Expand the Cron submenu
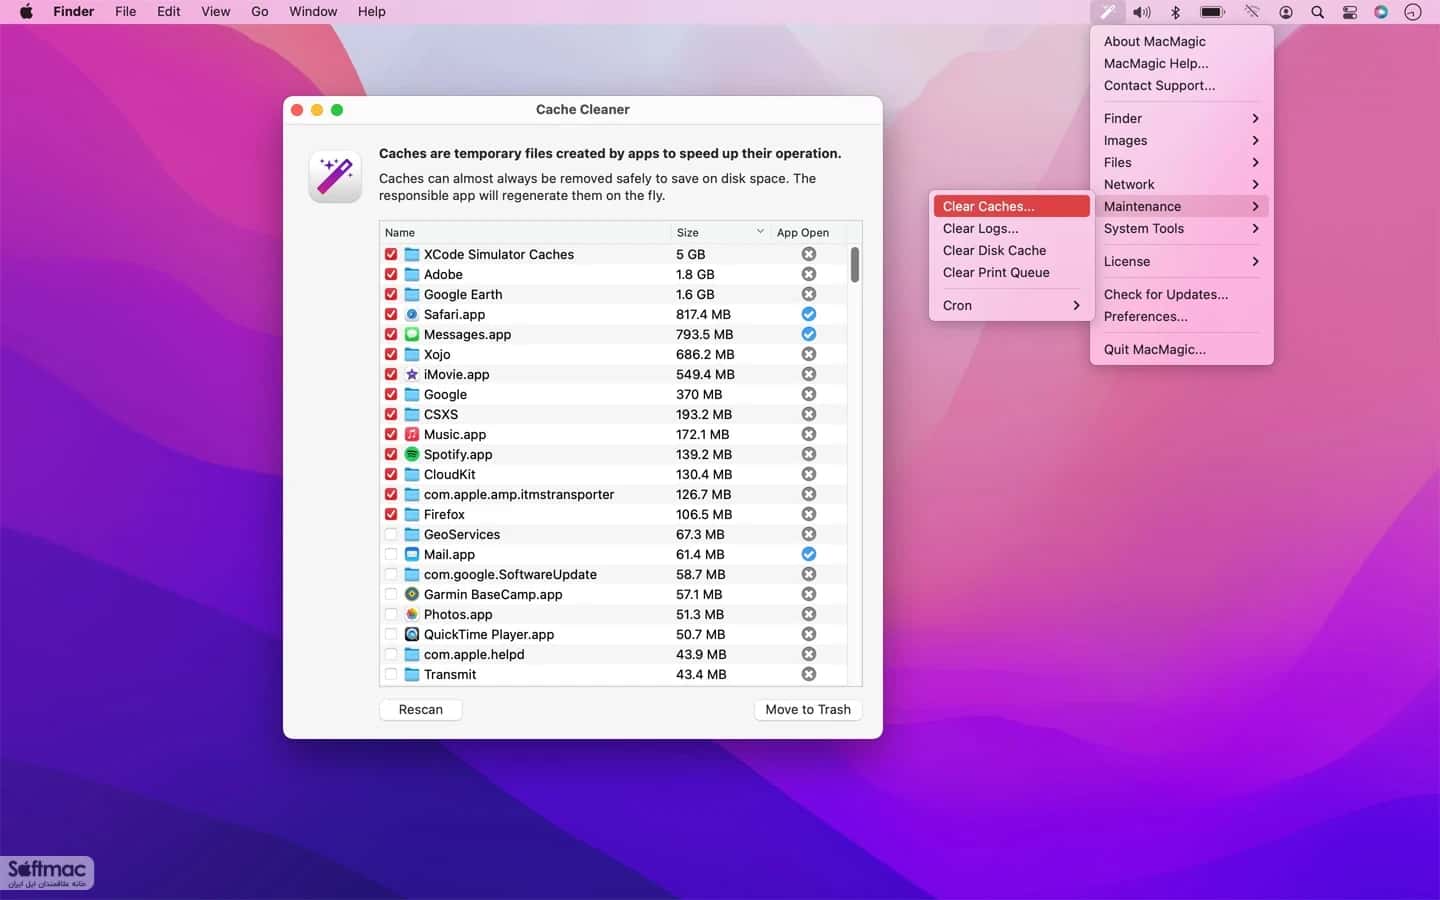1440x900 pixels. (1011, 305)
